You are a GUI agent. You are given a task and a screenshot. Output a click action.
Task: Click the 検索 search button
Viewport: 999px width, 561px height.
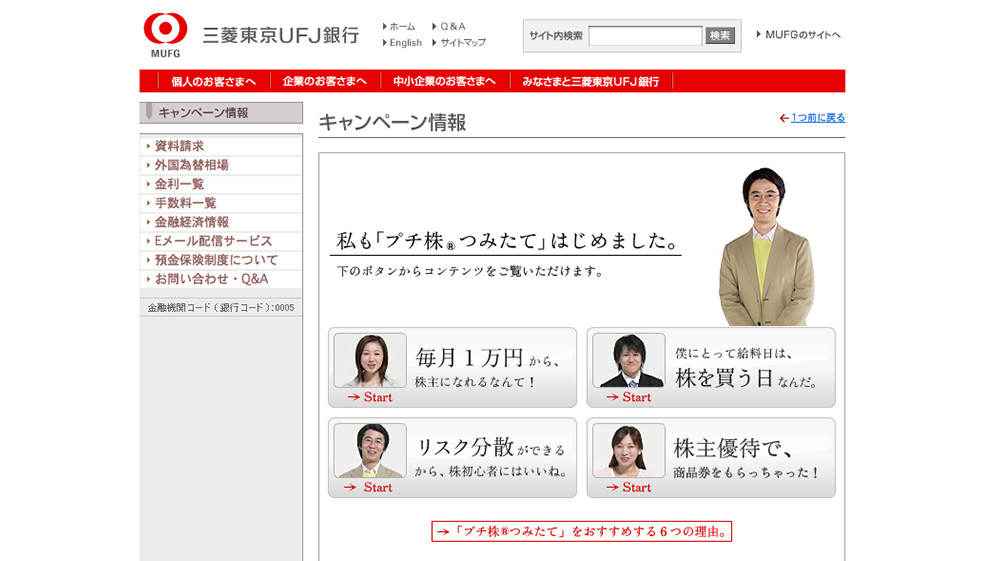click(x=720, y=36)
